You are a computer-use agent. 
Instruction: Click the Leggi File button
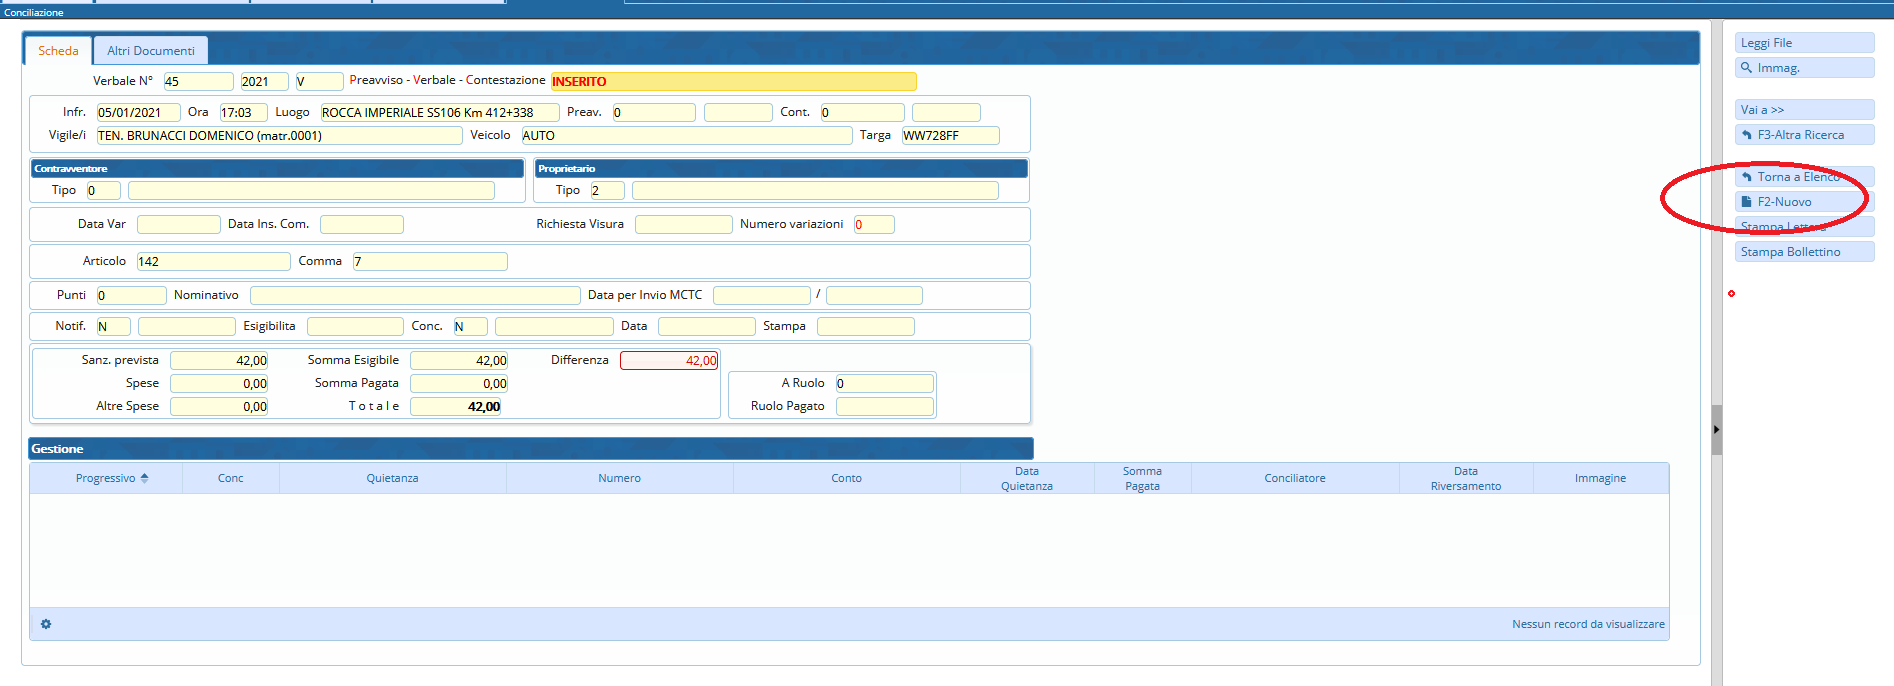(x=1803, y=43)
